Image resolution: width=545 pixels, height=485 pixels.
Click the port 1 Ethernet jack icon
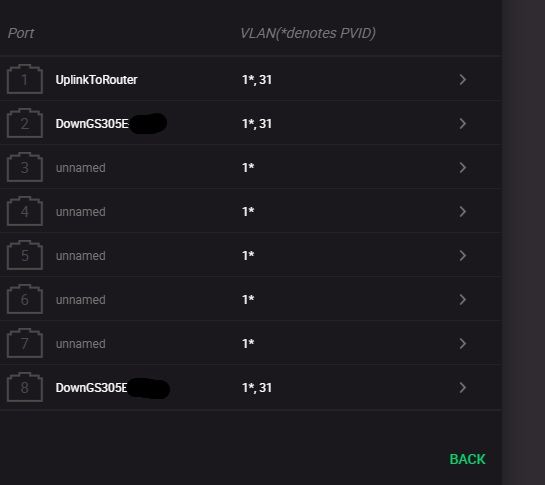pos(25,79)
